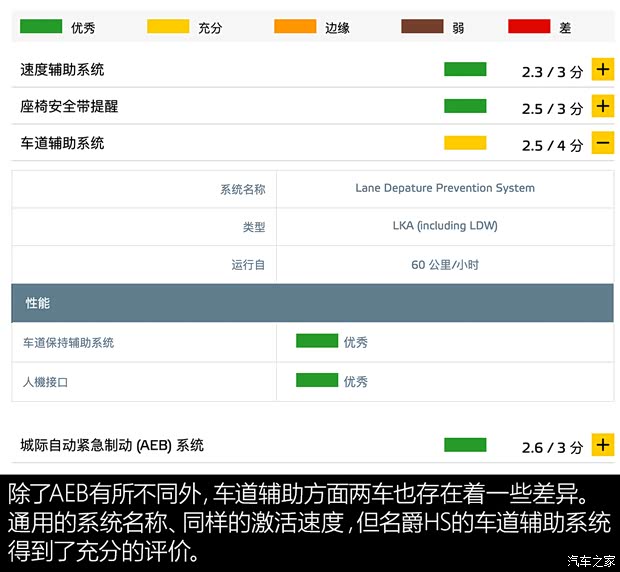Select the 车道辅助系统 heading
This screenshot has height=572, width=620.
point(62,143)
